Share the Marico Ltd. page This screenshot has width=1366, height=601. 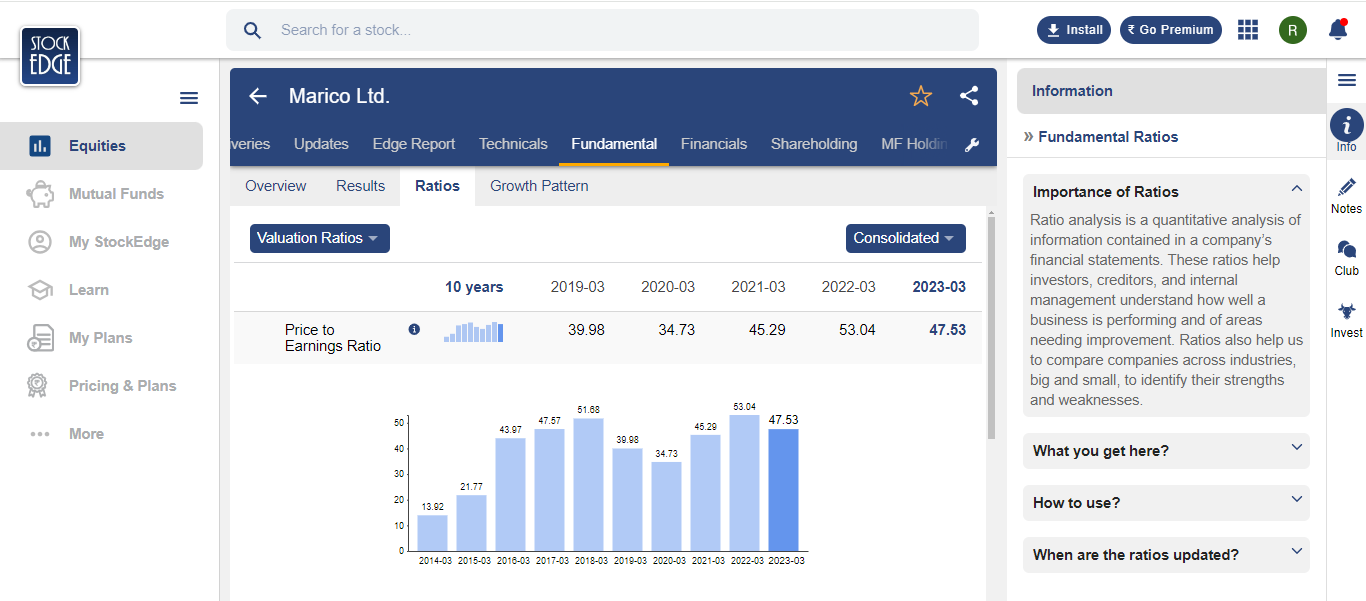[x=969, y=96]
